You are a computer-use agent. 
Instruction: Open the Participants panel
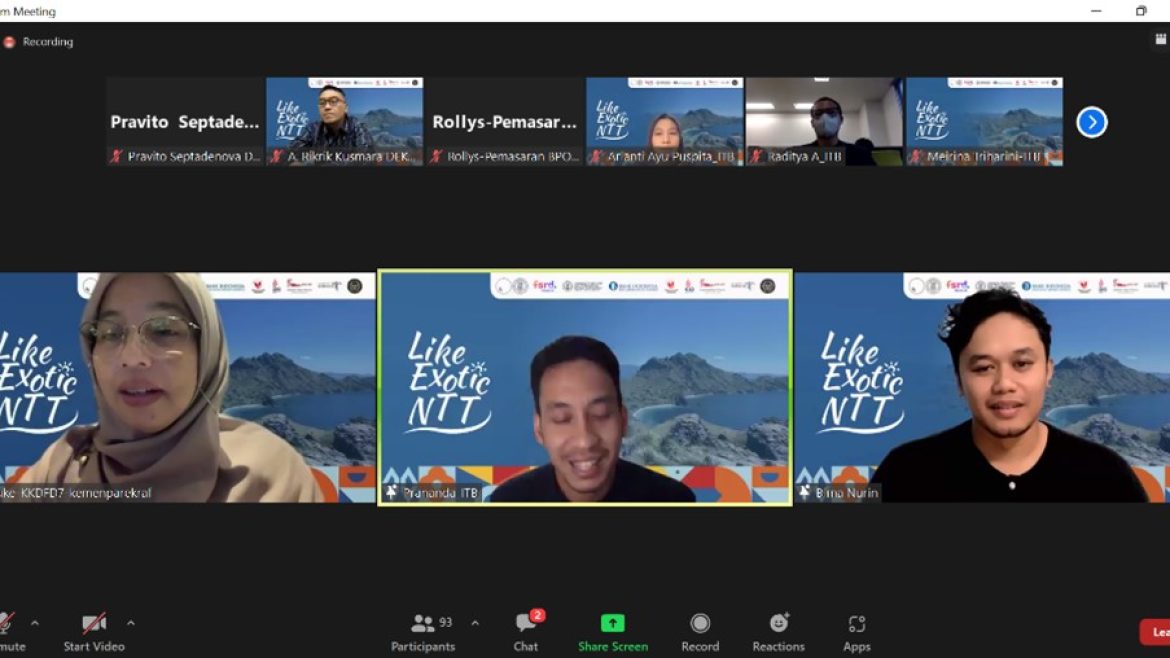coord(423,632)
